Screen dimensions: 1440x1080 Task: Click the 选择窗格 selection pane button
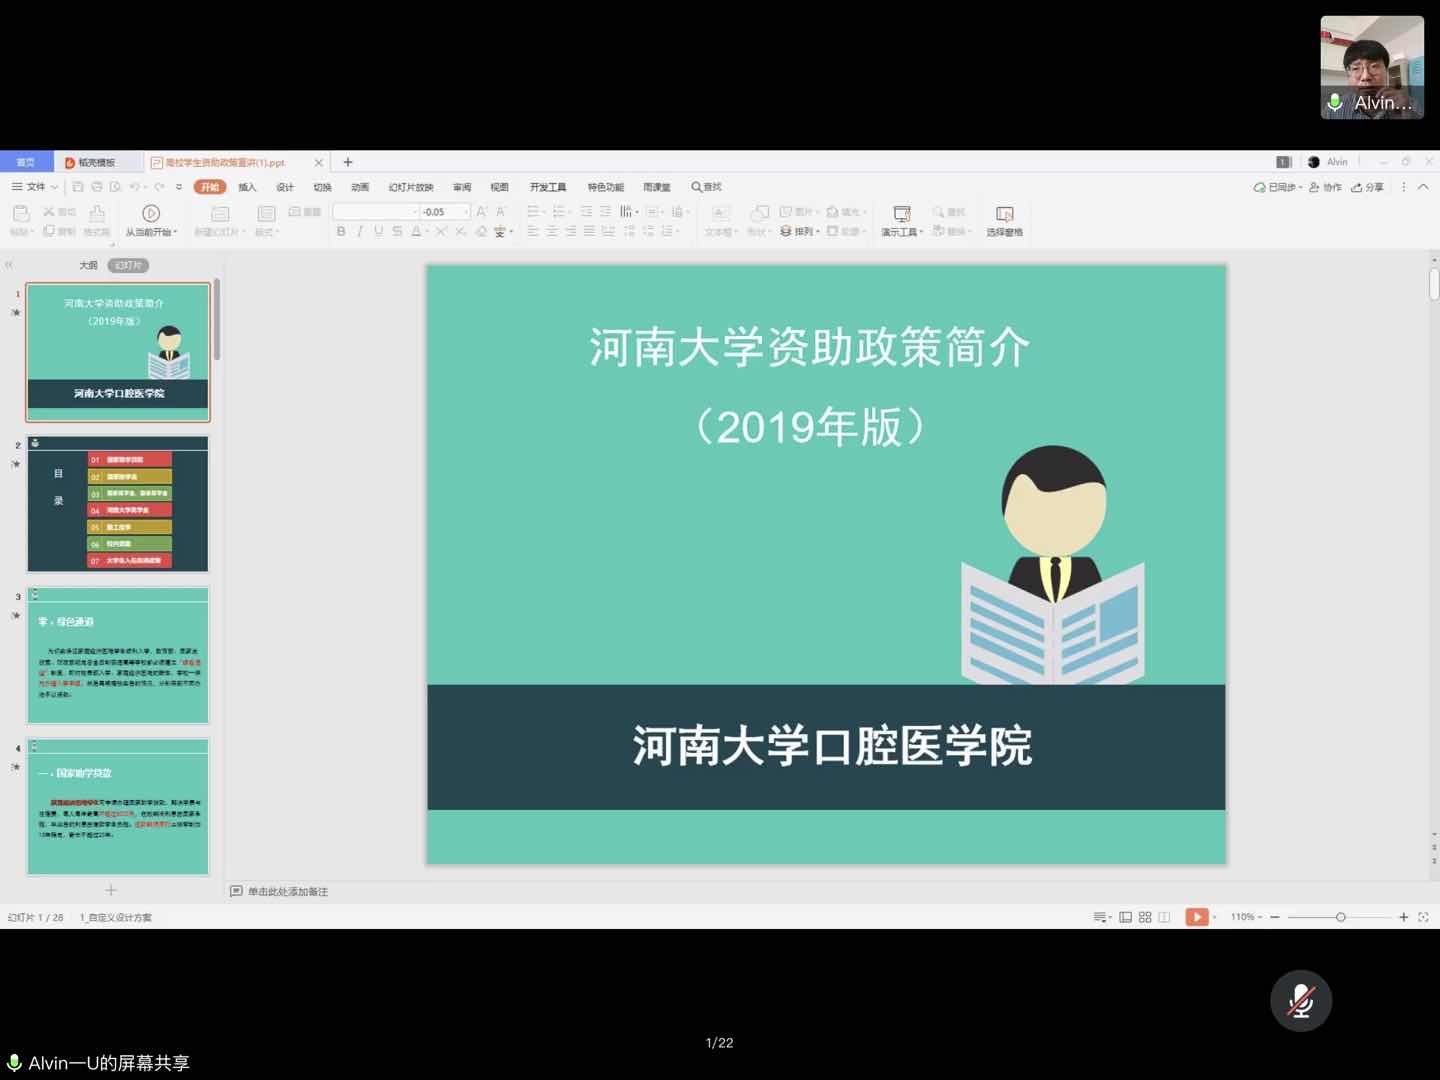point(1004,221)
